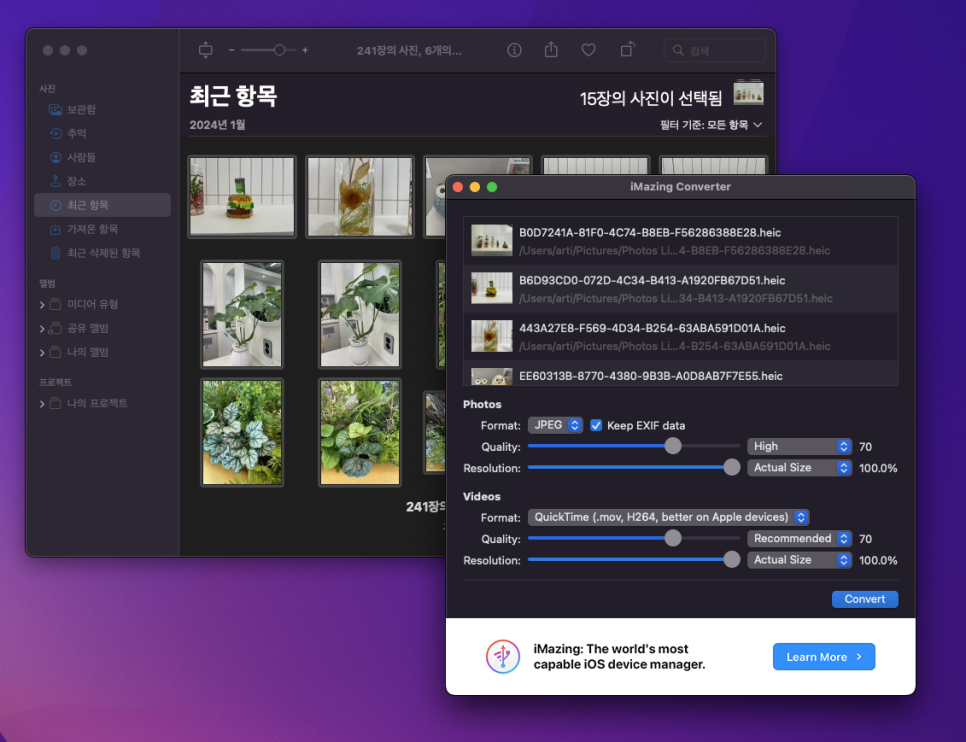The height and width of the screenshot is (742, 966).
Task: Click the Convert button
Action: (864, 599)
